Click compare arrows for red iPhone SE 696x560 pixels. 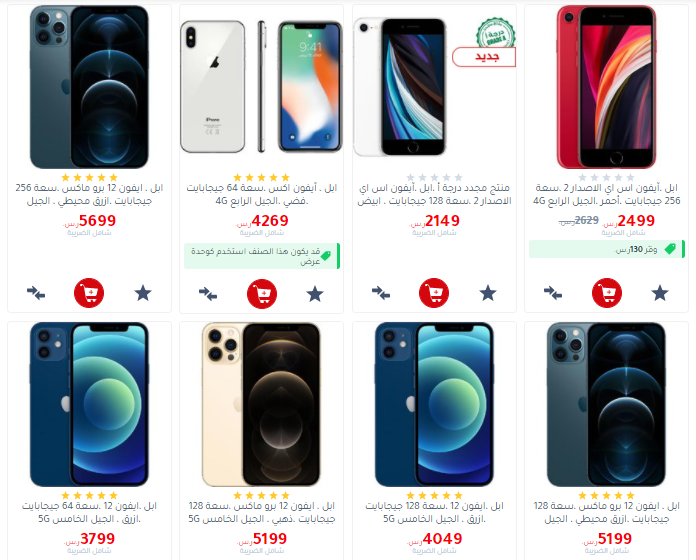point(553,293)
